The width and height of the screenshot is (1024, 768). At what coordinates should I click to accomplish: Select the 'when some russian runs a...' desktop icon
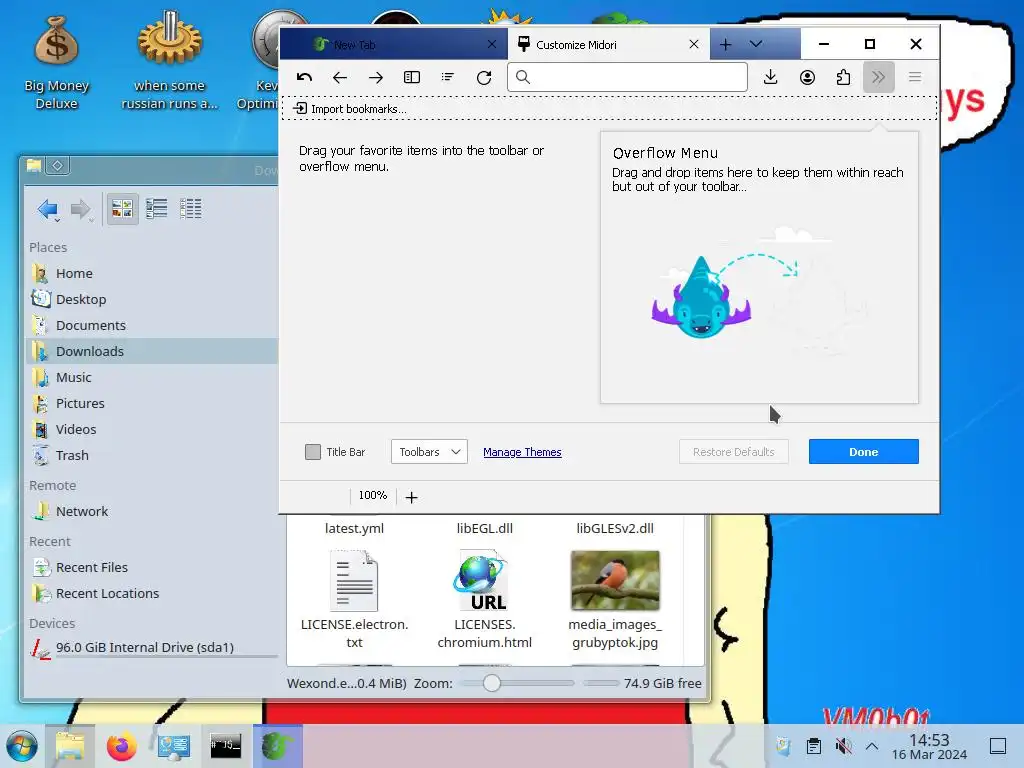pos(169,62)
